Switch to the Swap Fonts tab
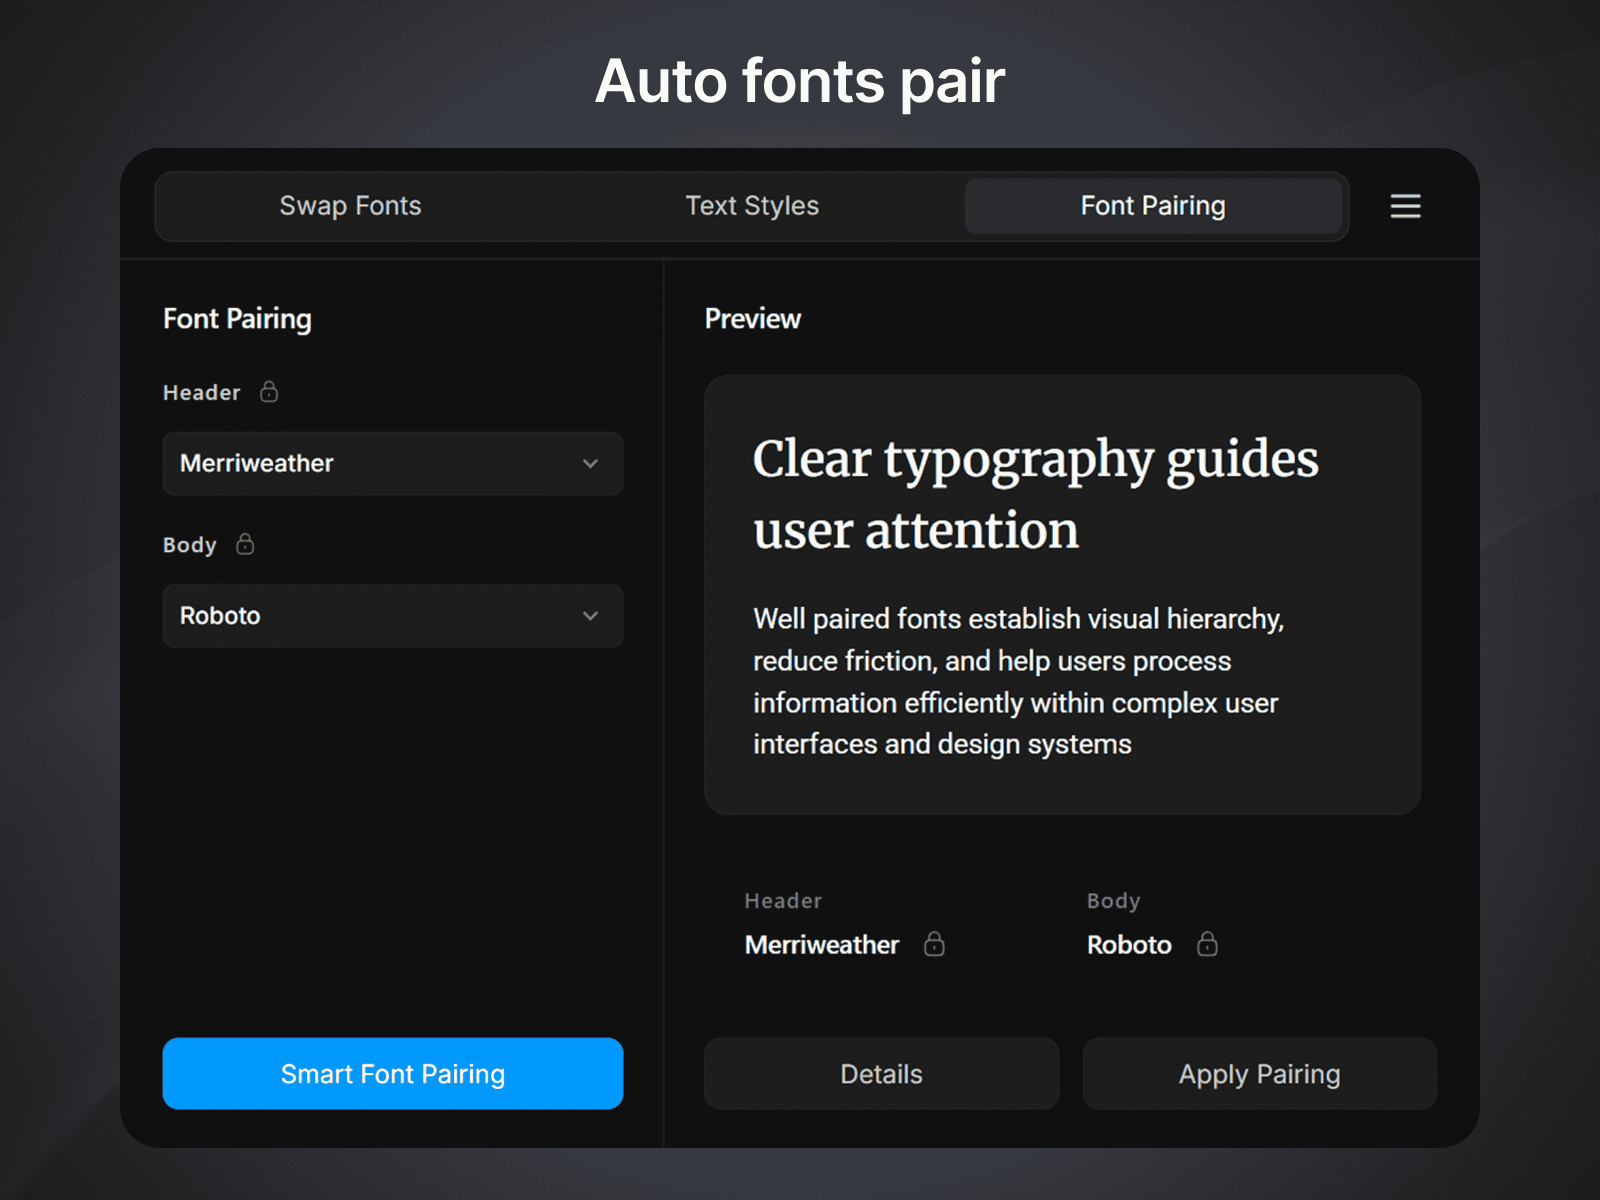1600x1200 pixels. pos(350,206)
